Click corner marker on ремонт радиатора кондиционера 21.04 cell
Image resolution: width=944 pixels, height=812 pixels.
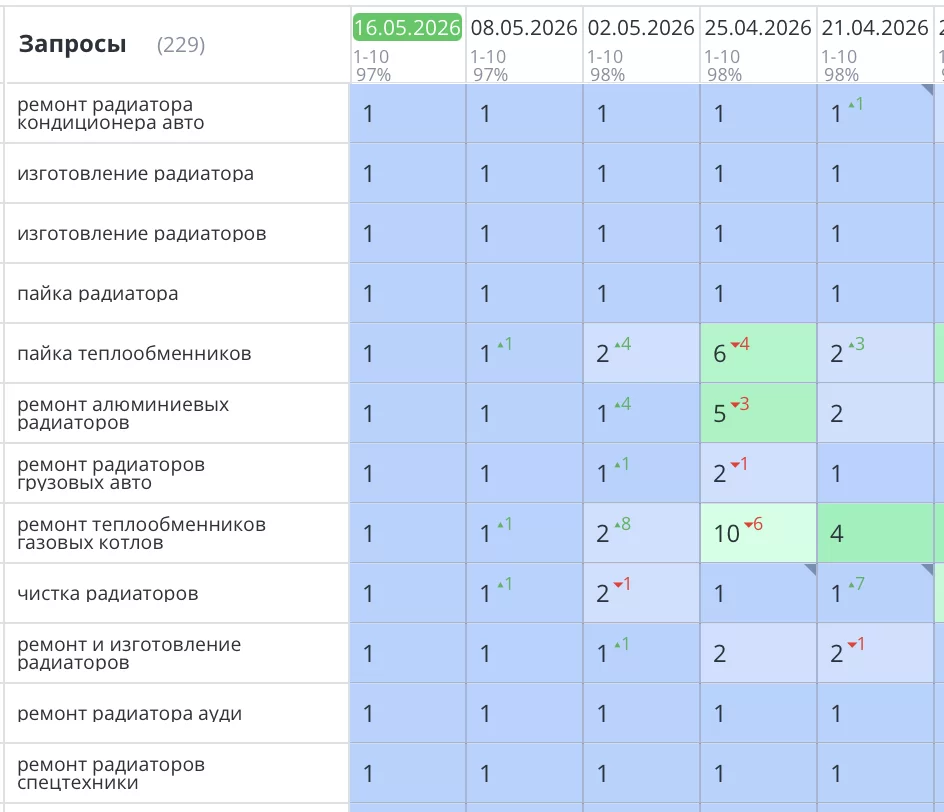pos(928,89)
